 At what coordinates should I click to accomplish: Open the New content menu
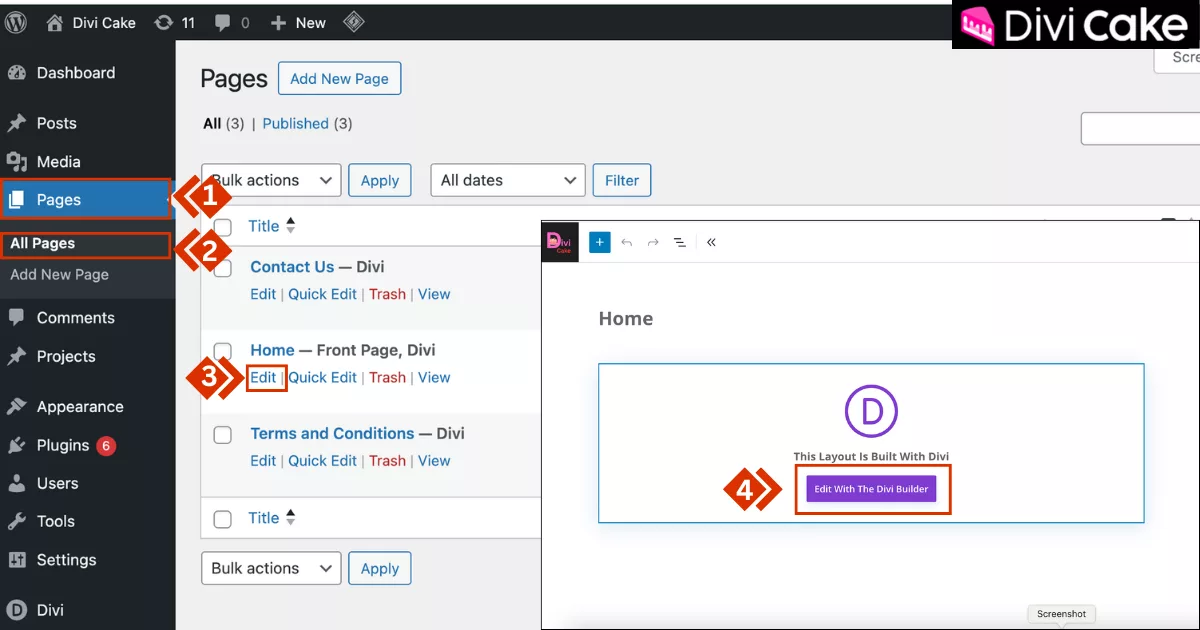[299, 23]
